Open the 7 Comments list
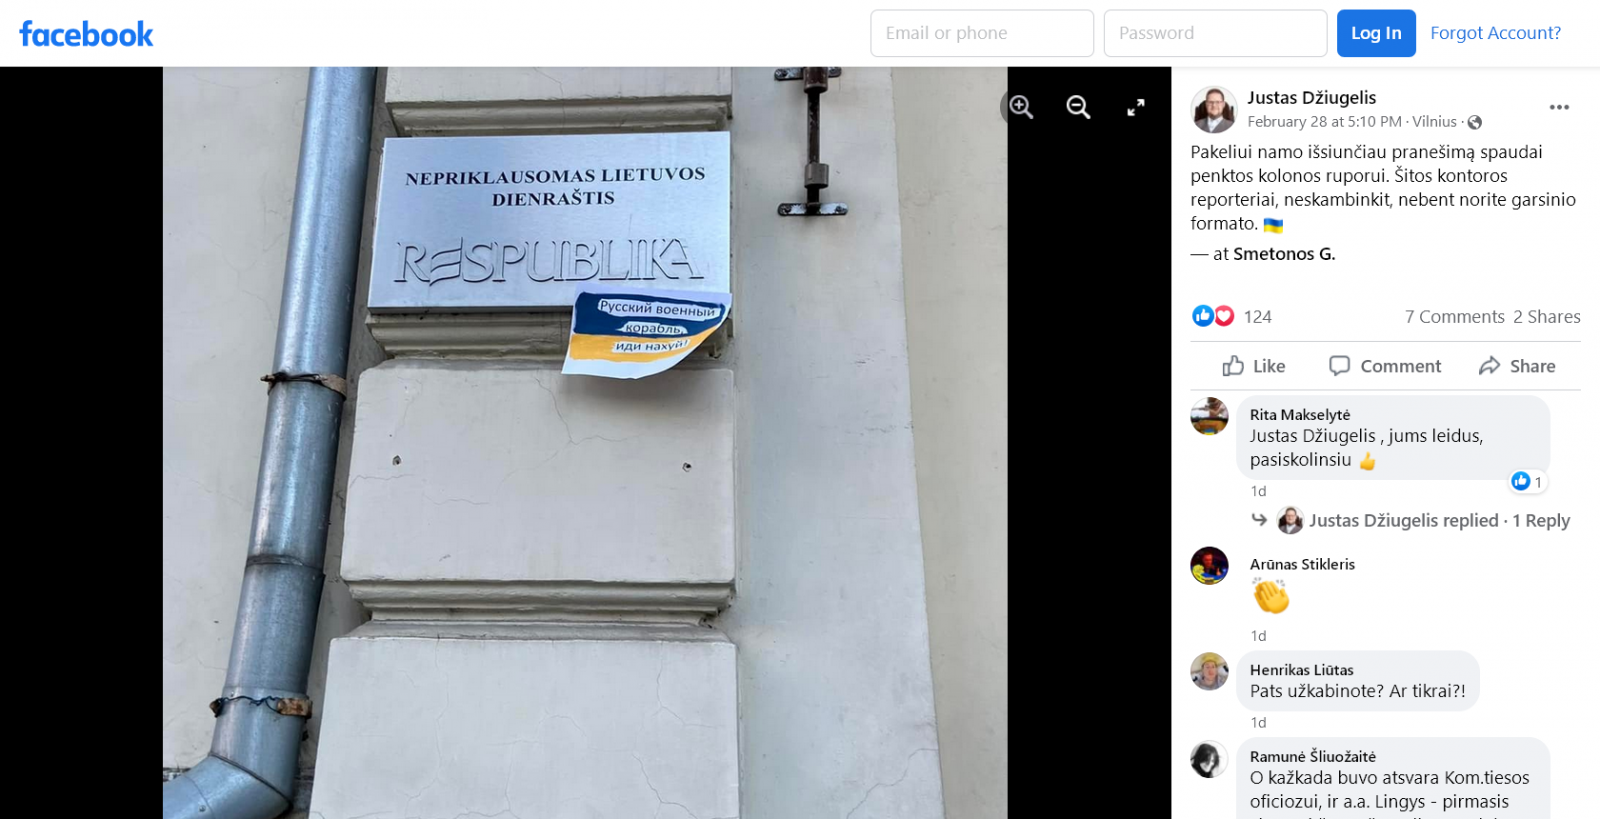The height and width of the screenshot is (819, 1600). click(x=1454, y=317)
